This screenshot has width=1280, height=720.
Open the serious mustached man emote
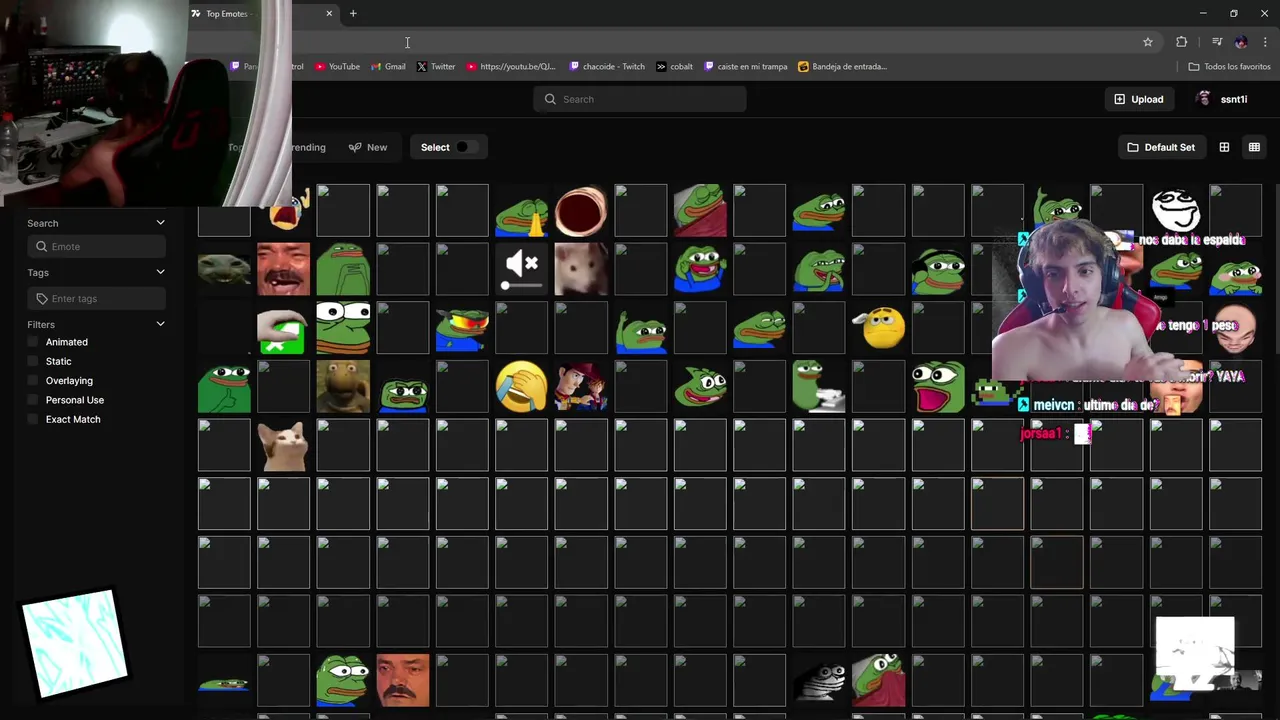point(403,680)
